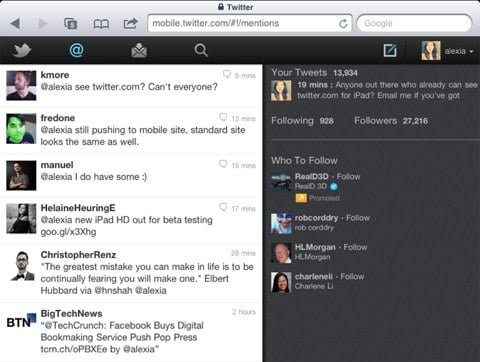Open Twitter's search magnifier icon
Viewport: 480px width, 362px height.
(201, 51)
